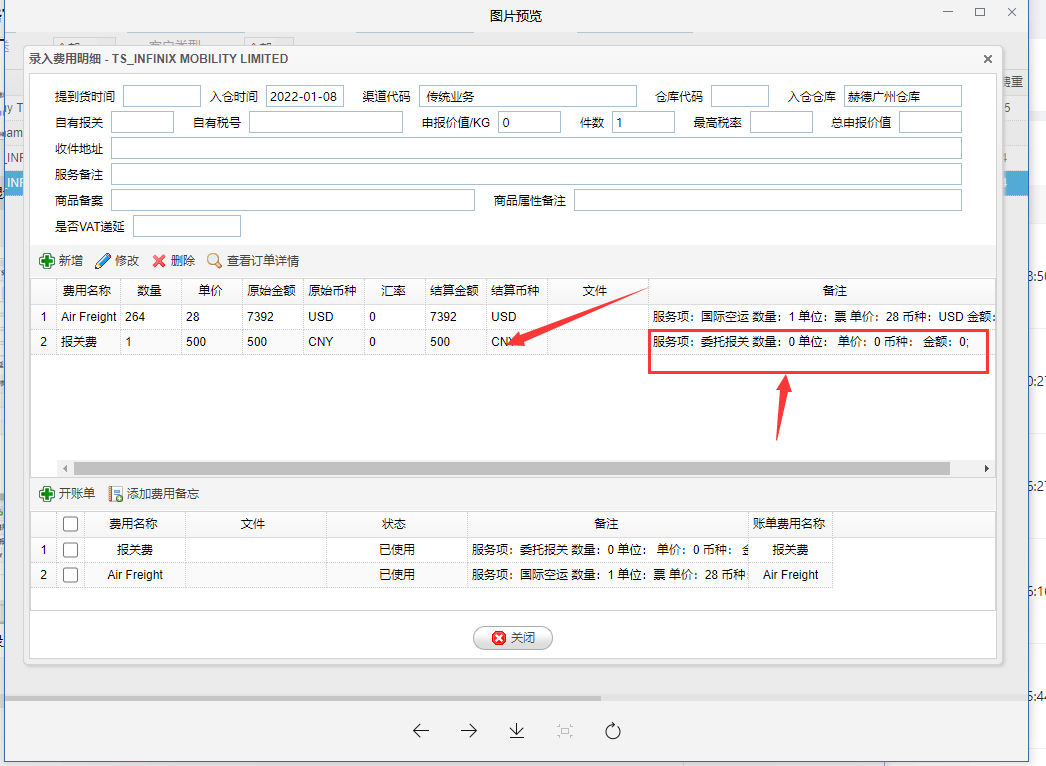This screenshot has height=766, width=1046.
Task: Click the 新增 (add) green plus icon
Action: pyautogui.click(x=46, y=261)
